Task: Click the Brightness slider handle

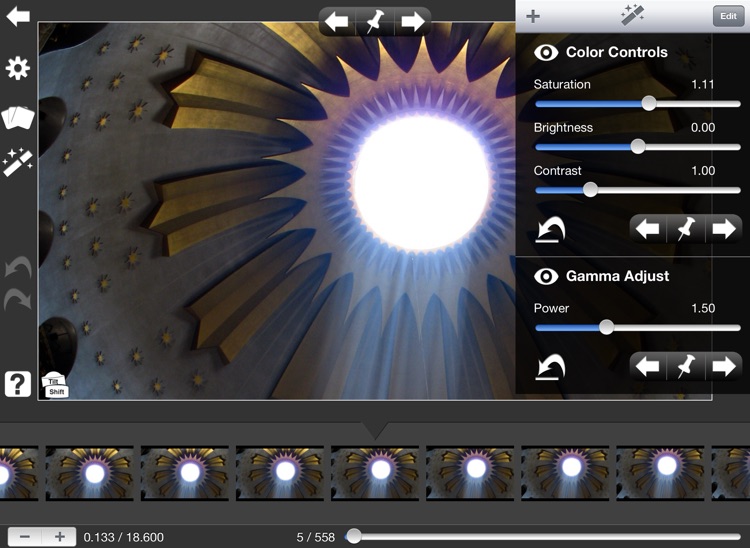Action: pyautogui.click(x=638, y=146)
